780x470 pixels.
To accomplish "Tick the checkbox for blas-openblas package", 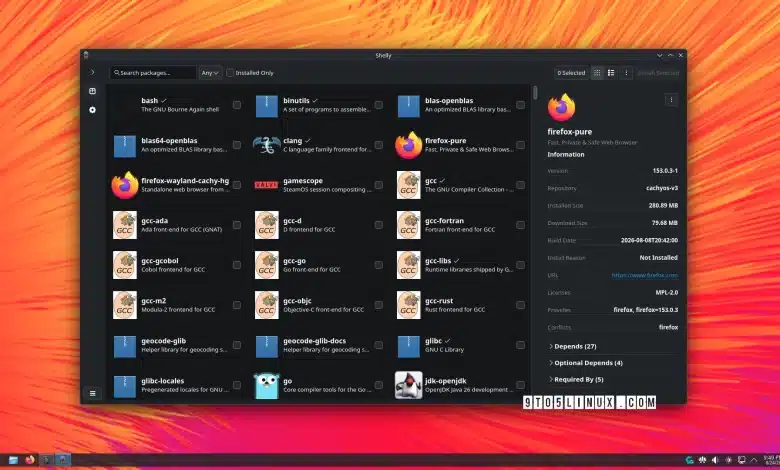I will tap(520, 105).
